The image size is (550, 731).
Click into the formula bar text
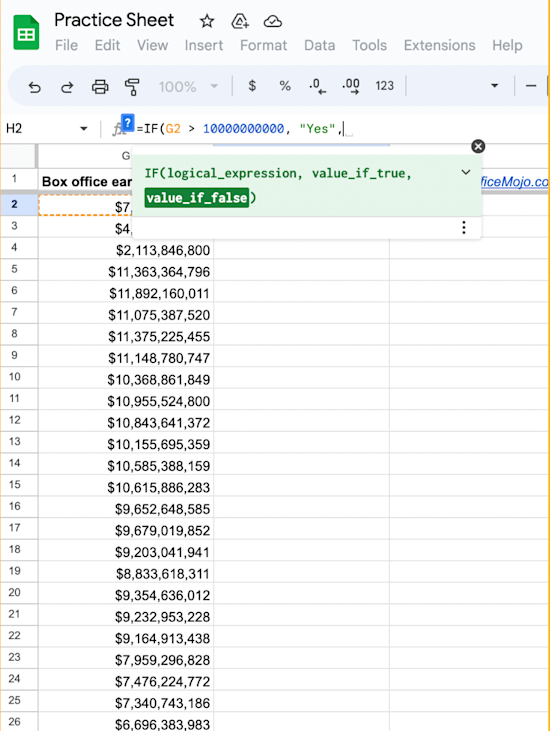pos(240,129)
